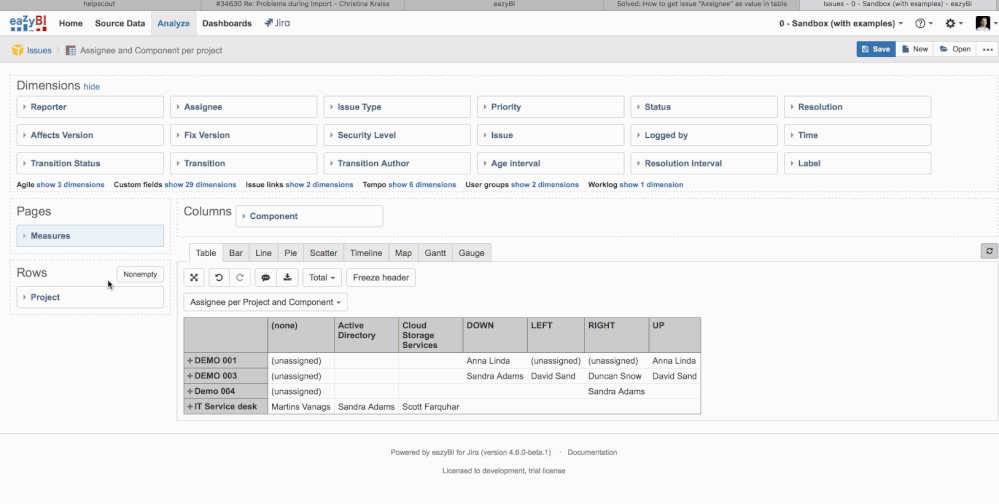The image size is (999, 504).
Task: Click the Dimensions hide link
Action: click(x=92, y=87)
